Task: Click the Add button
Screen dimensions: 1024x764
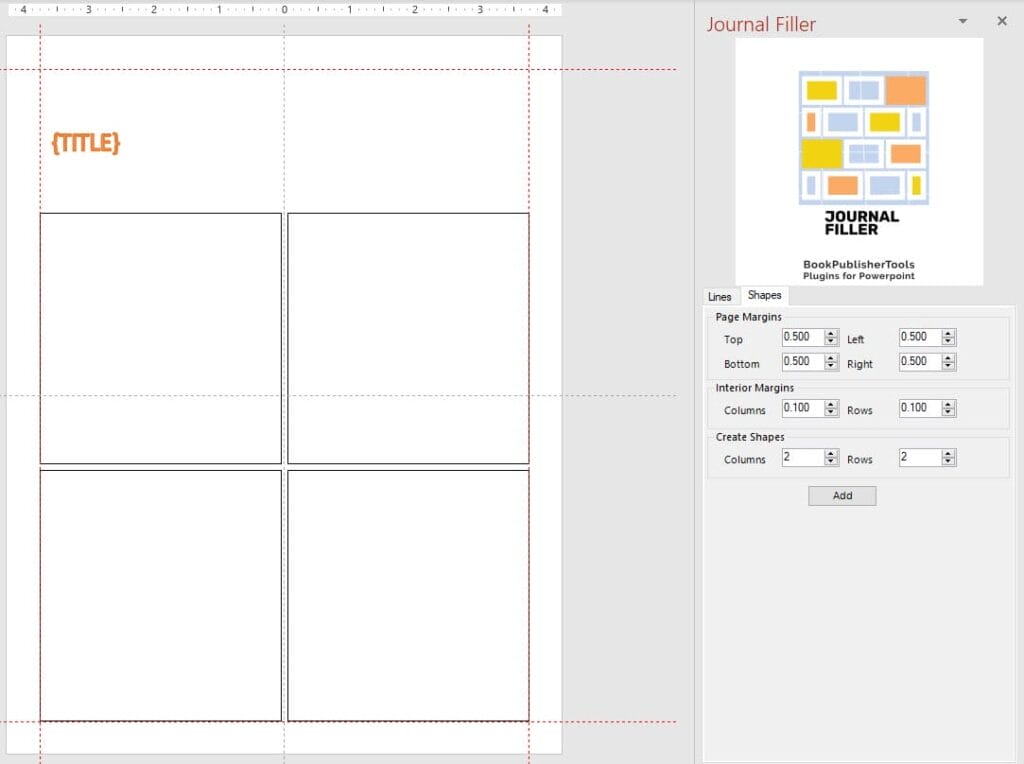Action: point(842,496)
